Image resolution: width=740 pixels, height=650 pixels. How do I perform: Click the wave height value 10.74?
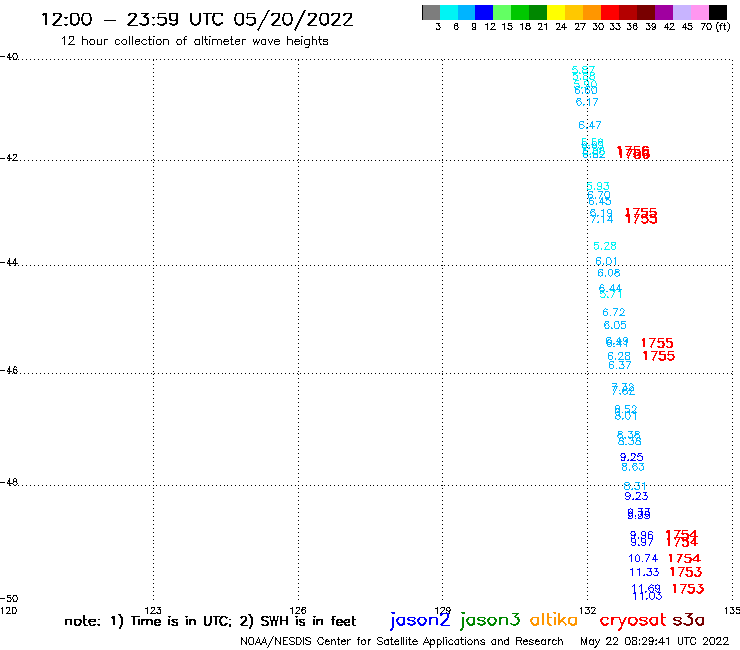643,558
